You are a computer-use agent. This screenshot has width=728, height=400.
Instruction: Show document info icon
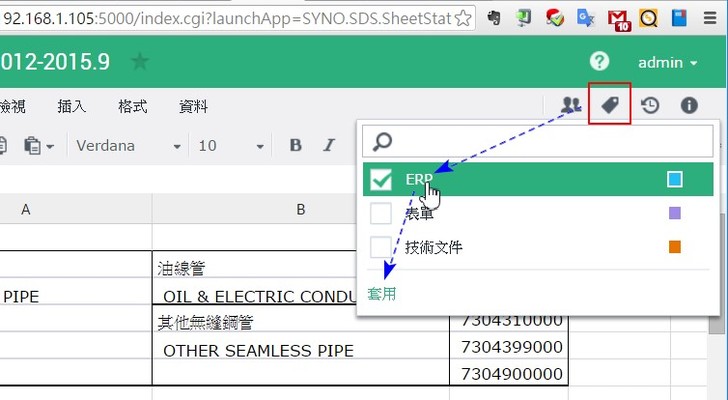coord(689,105)
